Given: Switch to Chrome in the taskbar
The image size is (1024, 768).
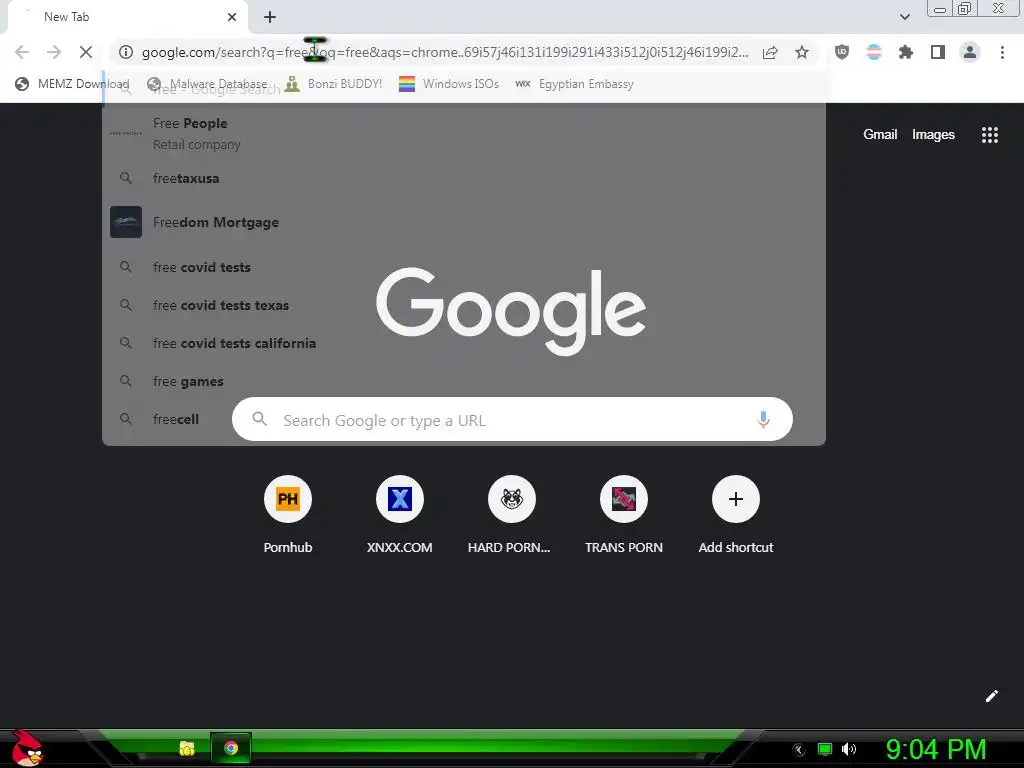Looking at the screenshot, I should tap(231, 748).
